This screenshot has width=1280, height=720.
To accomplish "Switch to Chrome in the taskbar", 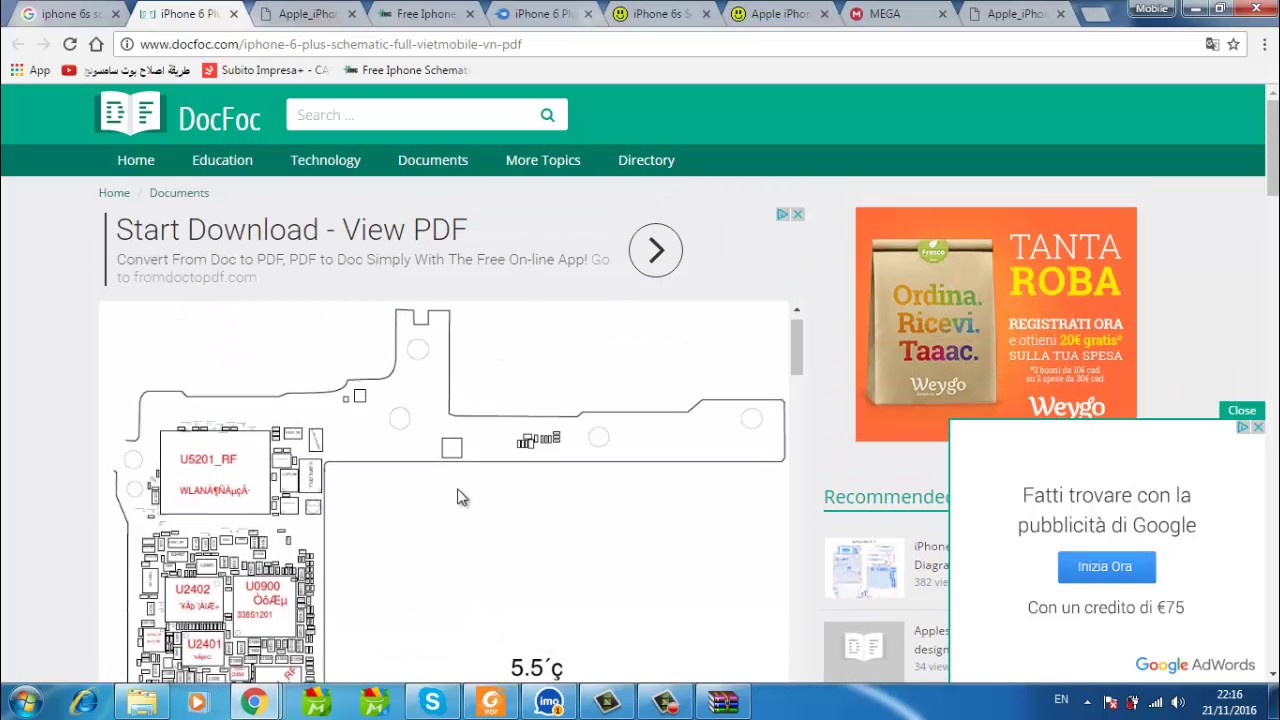I will pyautogui.click(x=254, y=702).
